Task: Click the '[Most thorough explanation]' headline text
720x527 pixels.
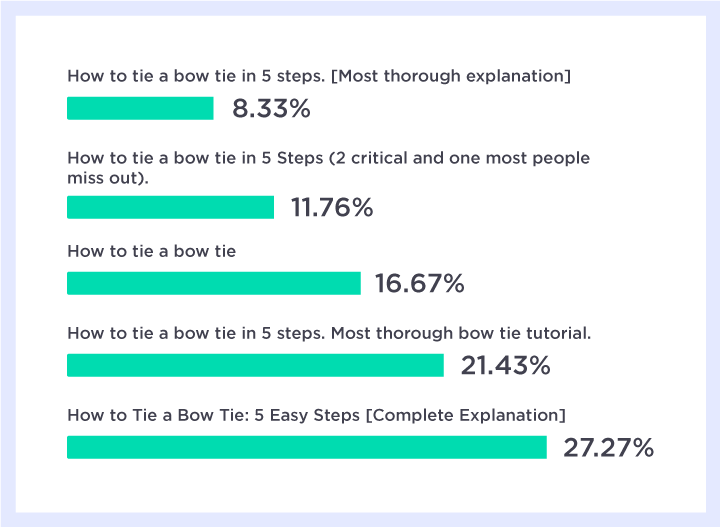Action: (319, 76)
